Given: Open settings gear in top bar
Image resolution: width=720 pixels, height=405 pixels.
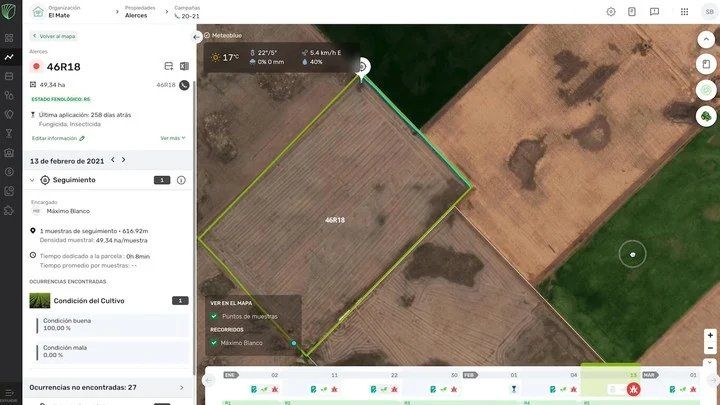Looking at the screenshot, I should tap(611, 12).
